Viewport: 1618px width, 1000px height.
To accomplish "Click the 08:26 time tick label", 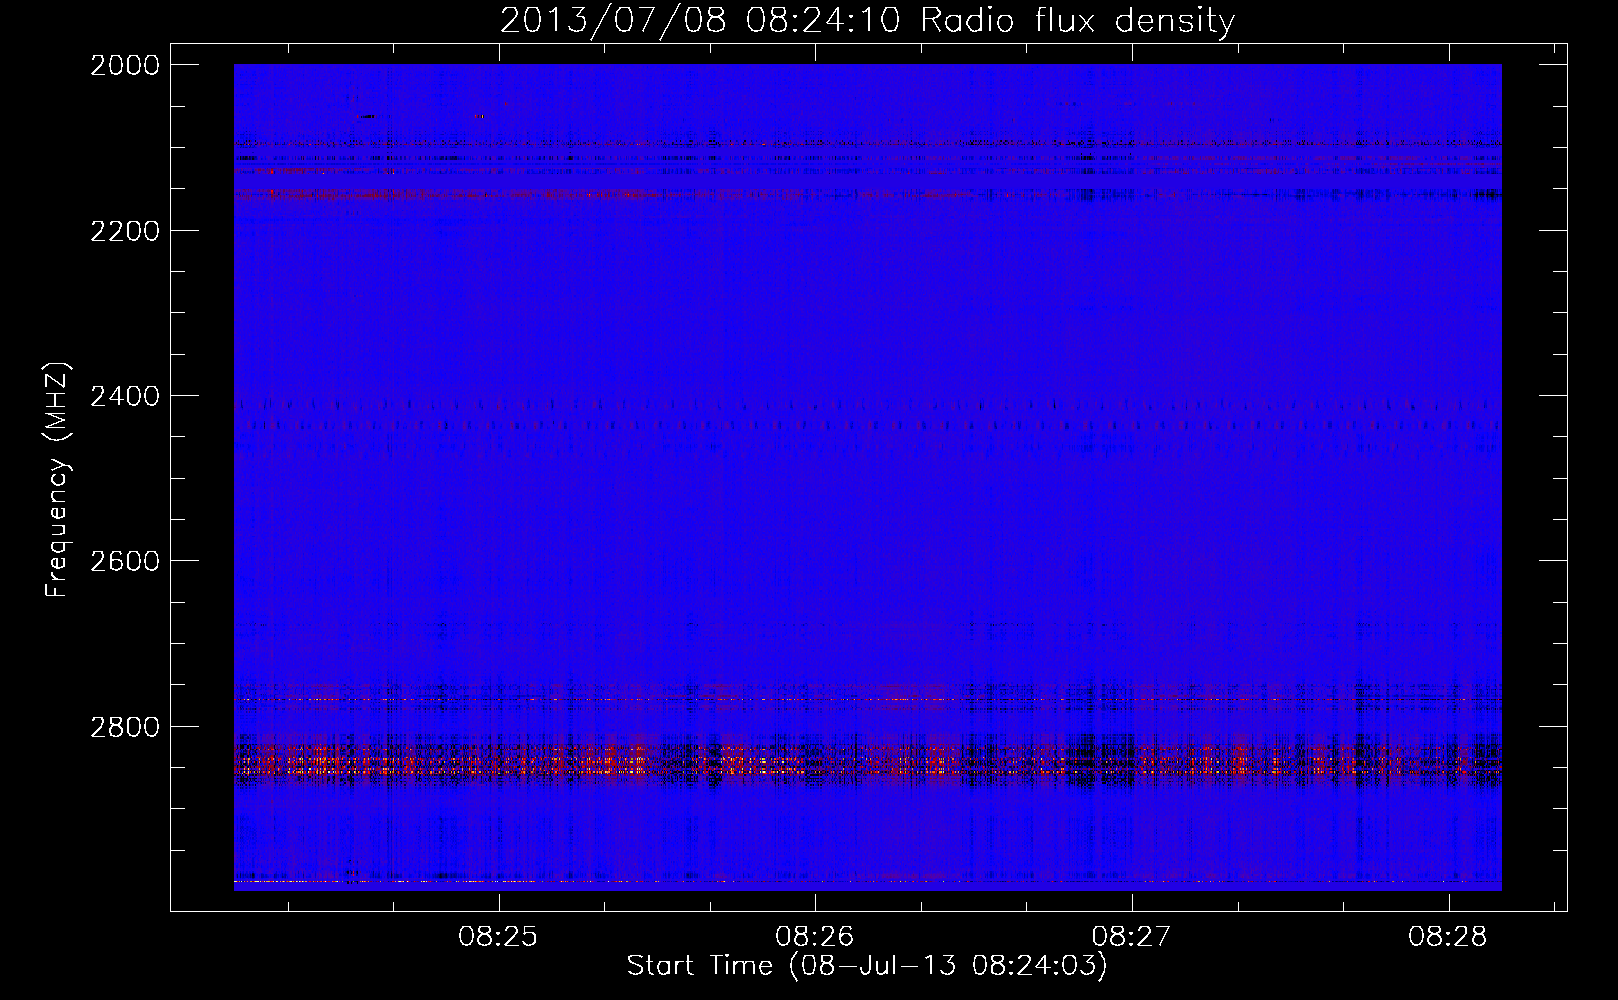I will pyautogui.click(x=815, y=937).
